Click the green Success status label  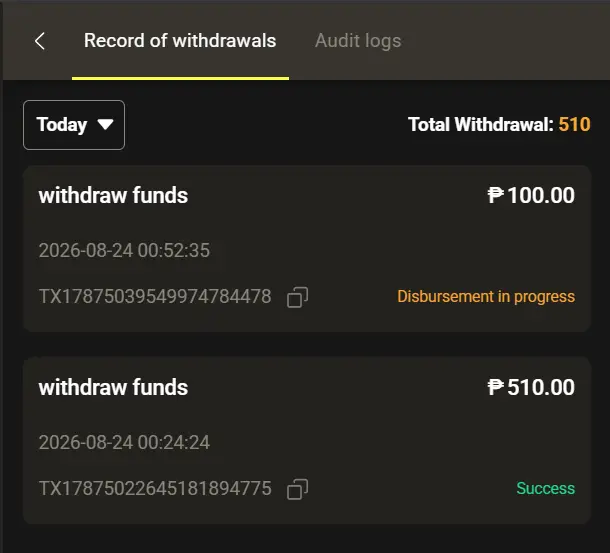click(545, 488)
